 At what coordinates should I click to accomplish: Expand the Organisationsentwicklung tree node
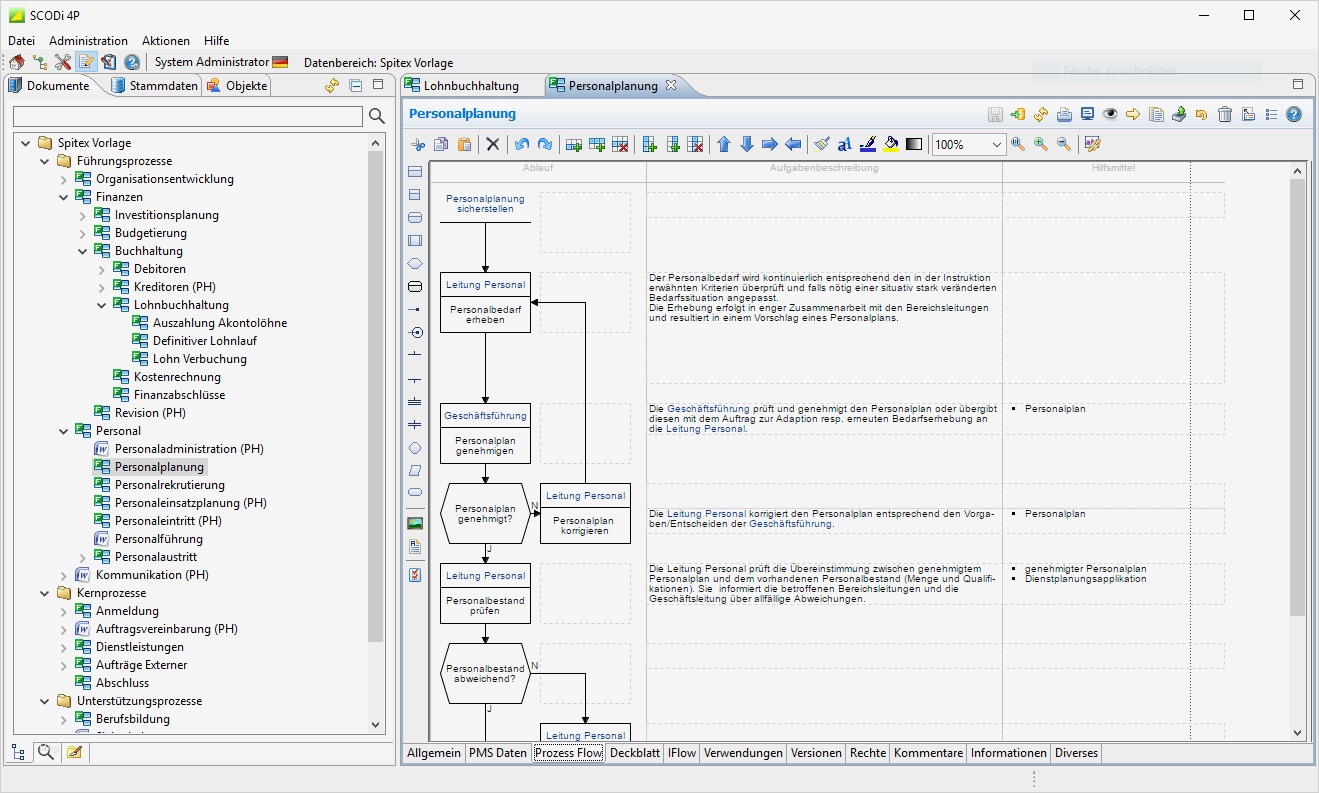click(64, 180)
